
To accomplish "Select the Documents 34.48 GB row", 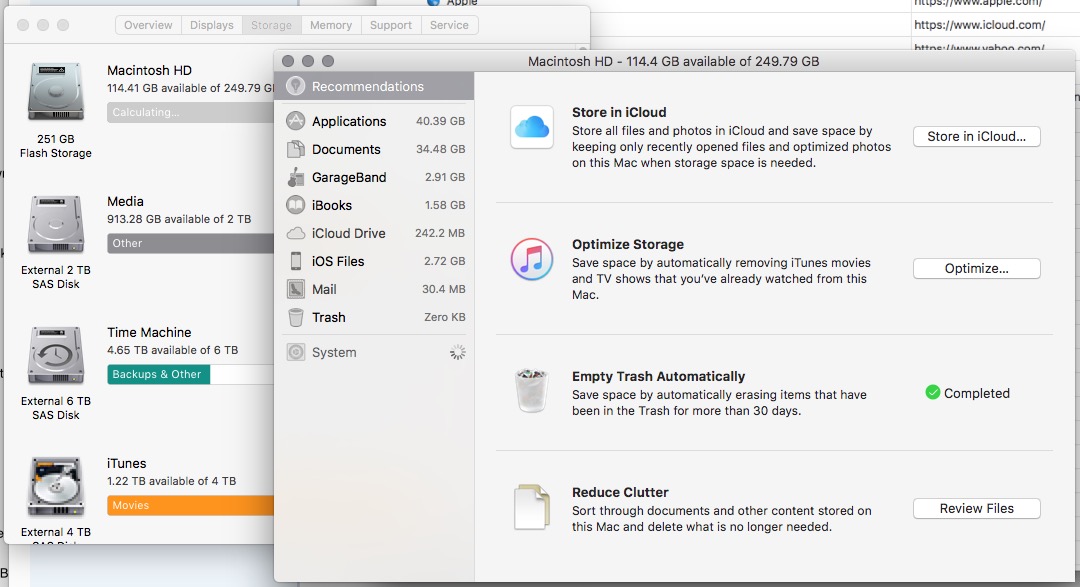I will coord(374,149).
